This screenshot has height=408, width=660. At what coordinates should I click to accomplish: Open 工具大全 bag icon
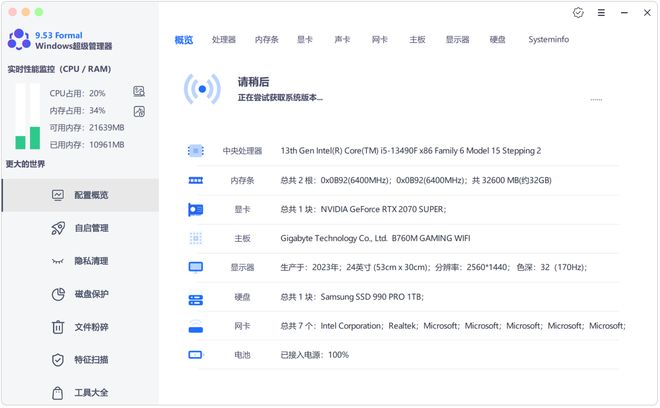58,393
